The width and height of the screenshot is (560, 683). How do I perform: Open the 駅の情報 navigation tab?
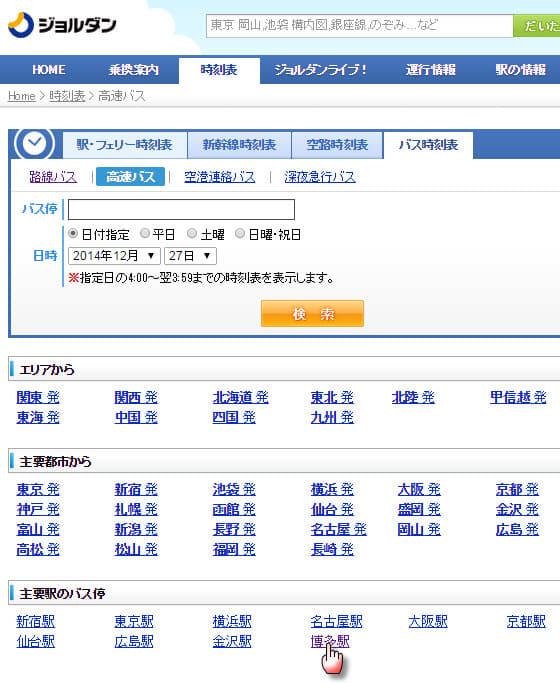[520, 70]
